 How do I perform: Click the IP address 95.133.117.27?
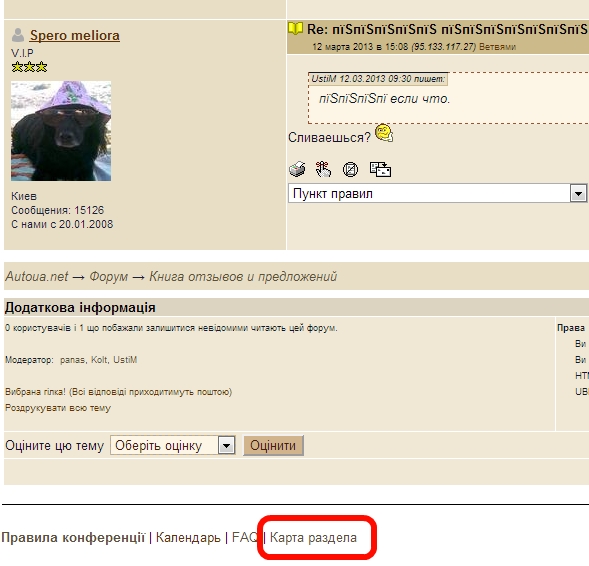click(444, 47)
